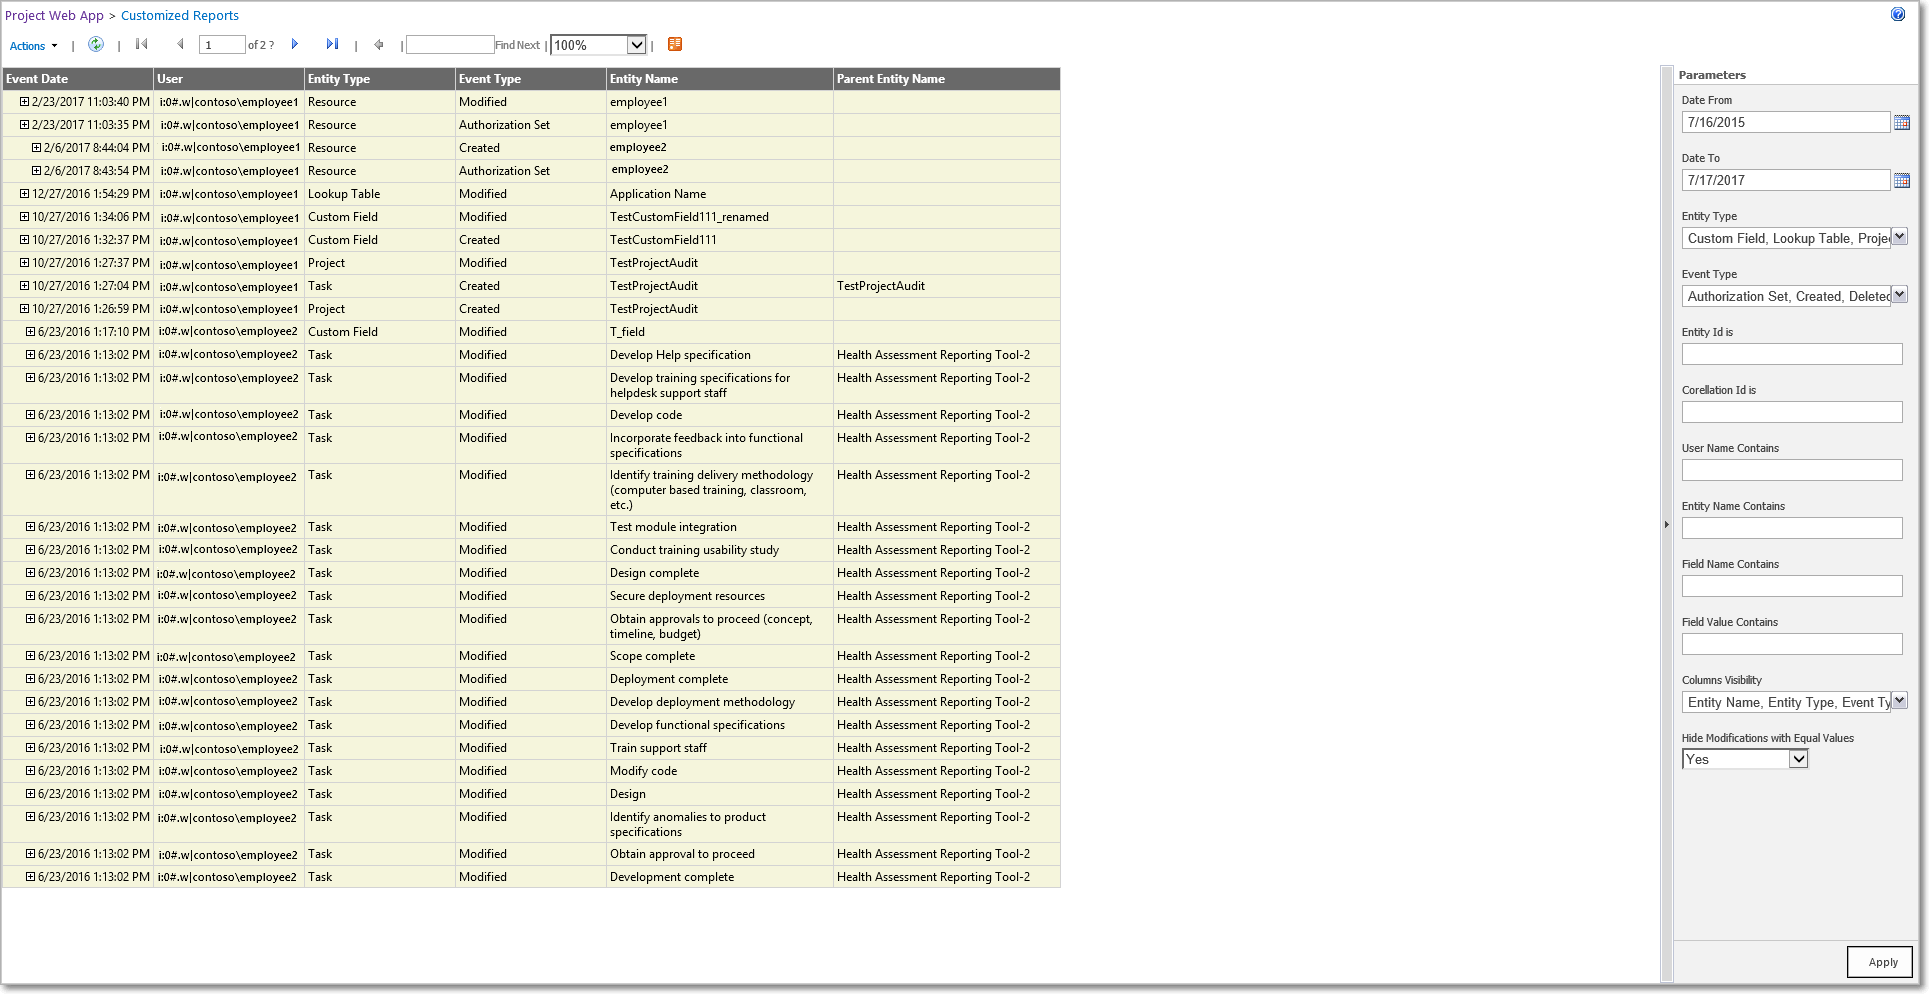The width and height of the screenshot is (1929, 994).
Task: Click the Parent Entity Name column header
Action: (x=946, y=79)
